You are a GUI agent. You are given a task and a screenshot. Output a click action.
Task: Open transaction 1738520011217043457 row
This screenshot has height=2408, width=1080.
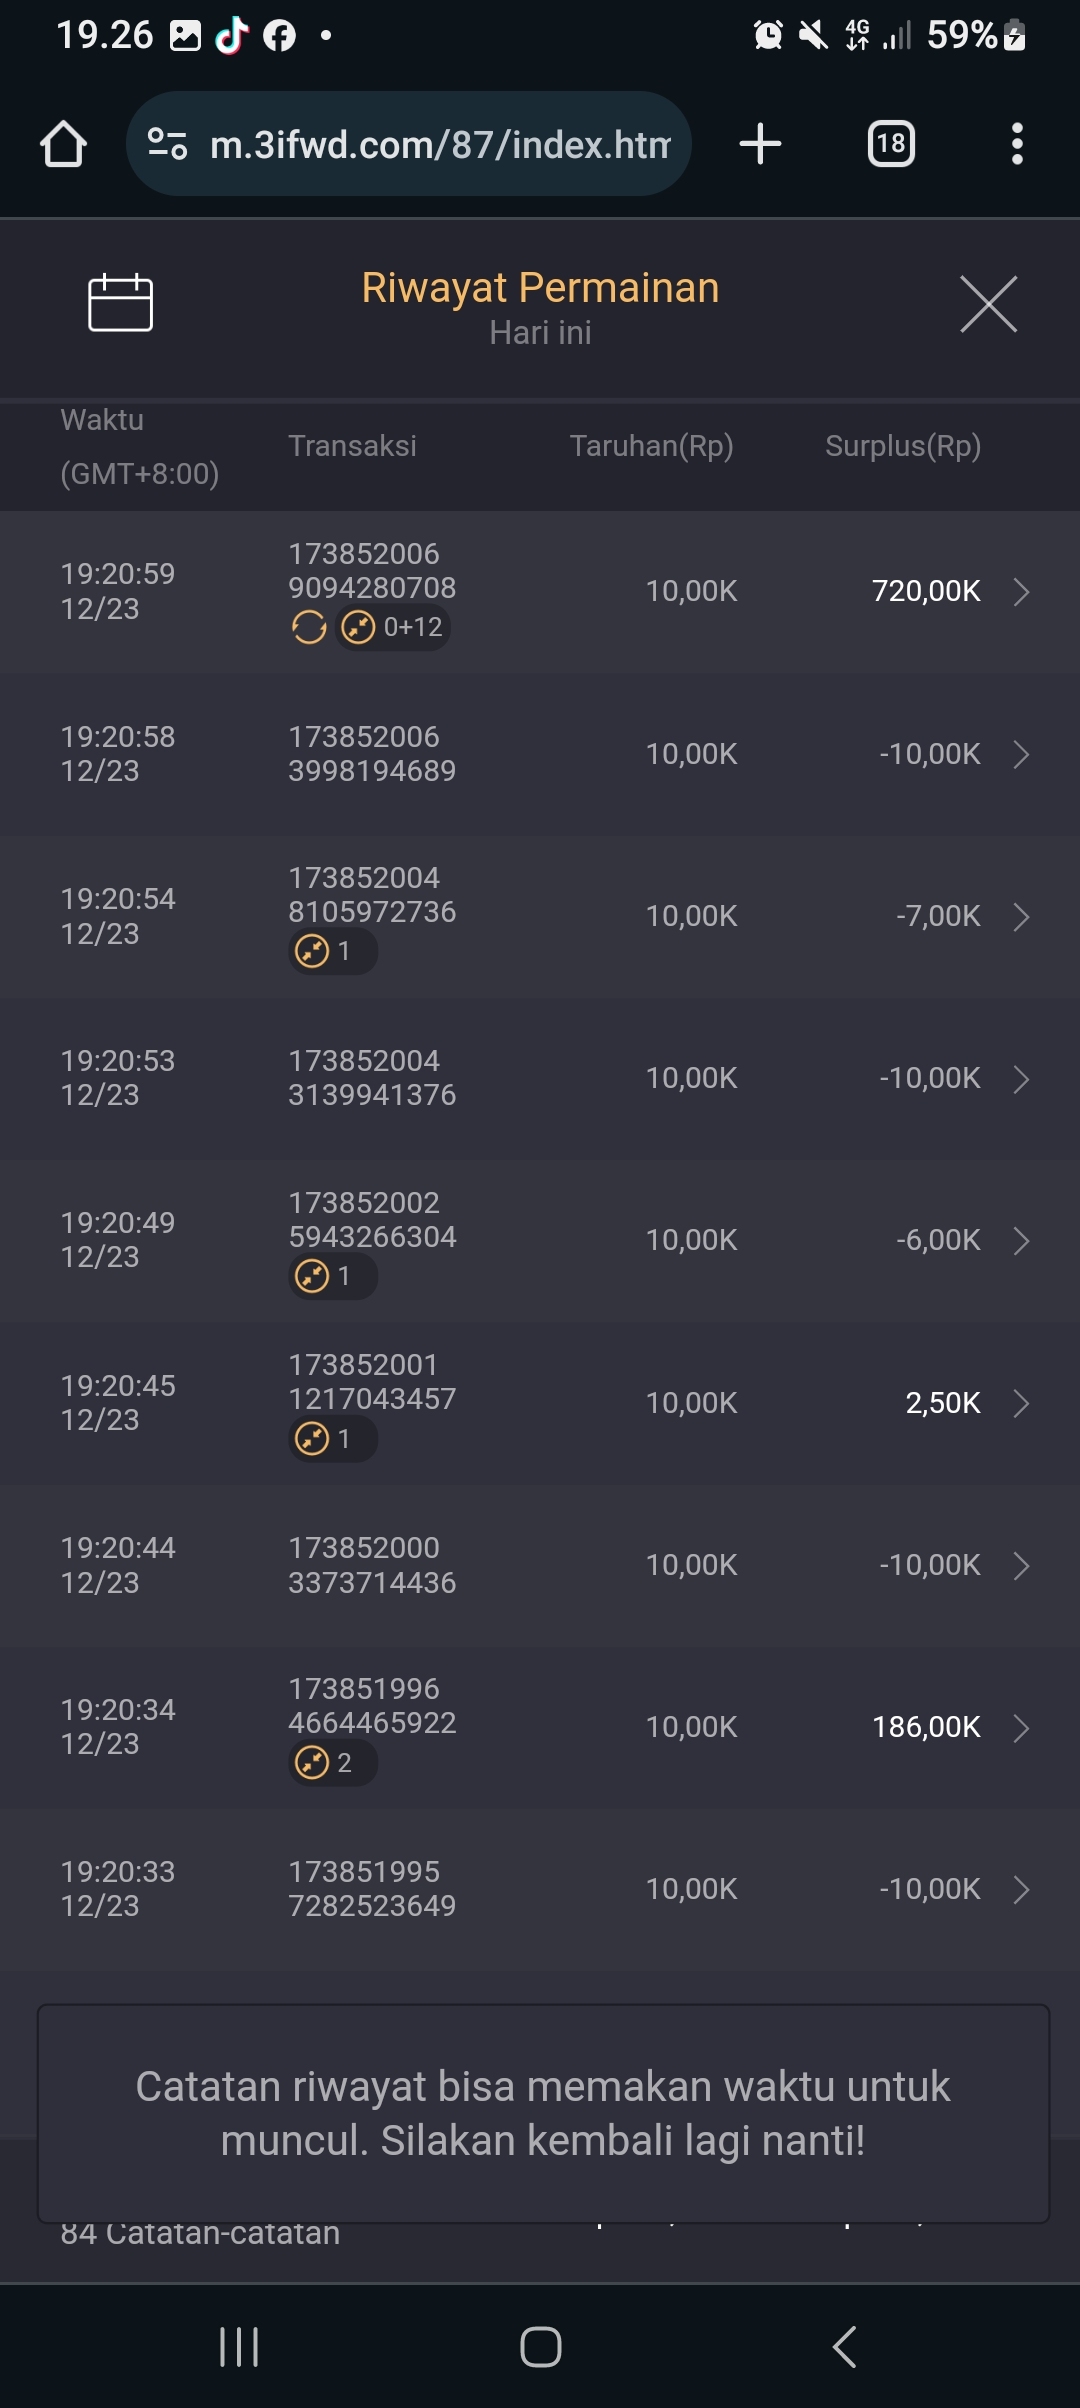click(x=540, y=1403)
